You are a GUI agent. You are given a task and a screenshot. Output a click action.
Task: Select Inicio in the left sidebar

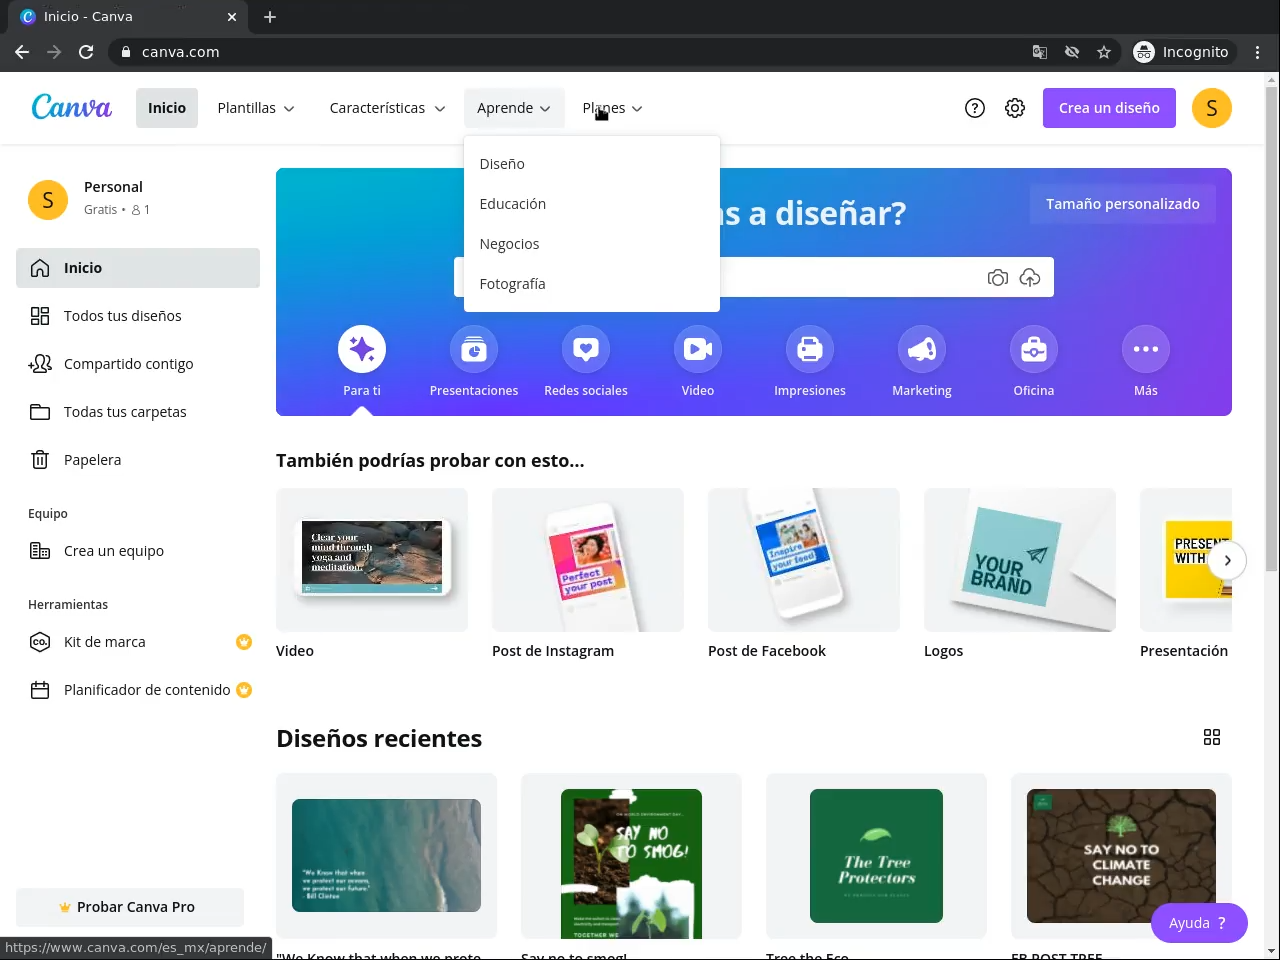pos(138,268)
